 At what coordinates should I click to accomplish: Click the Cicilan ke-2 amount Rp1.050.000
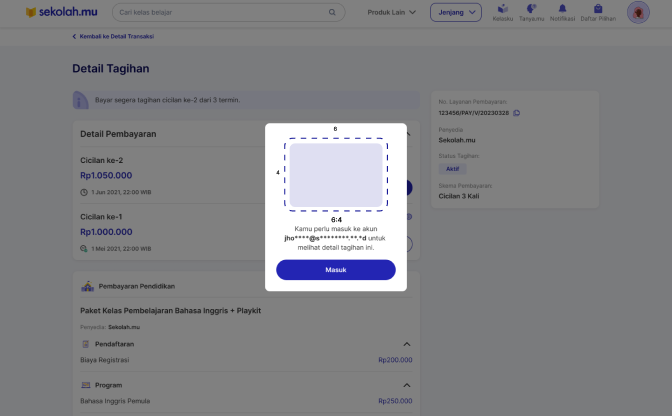[107, 174]
